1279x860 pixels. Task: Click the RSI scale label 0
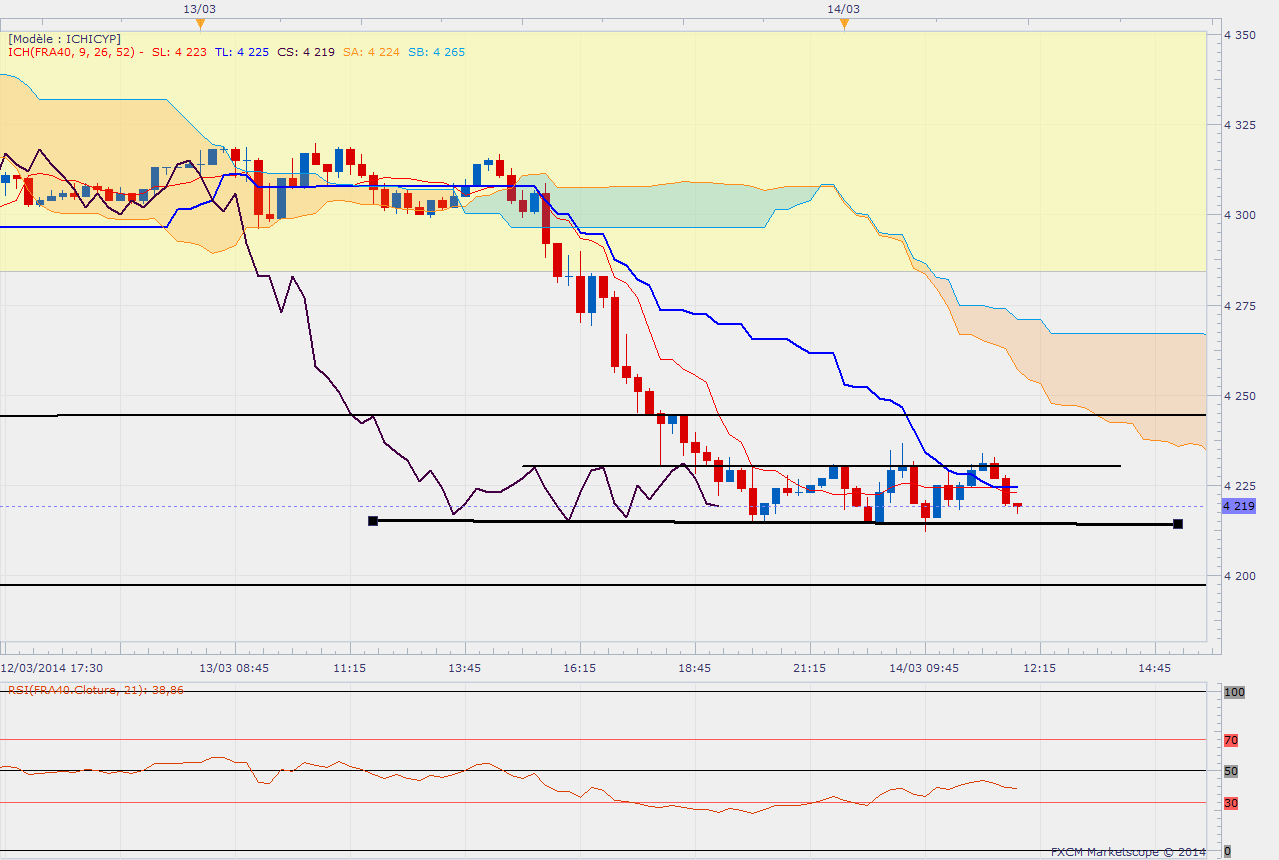pyautogui.click(x=1228, y=851)
